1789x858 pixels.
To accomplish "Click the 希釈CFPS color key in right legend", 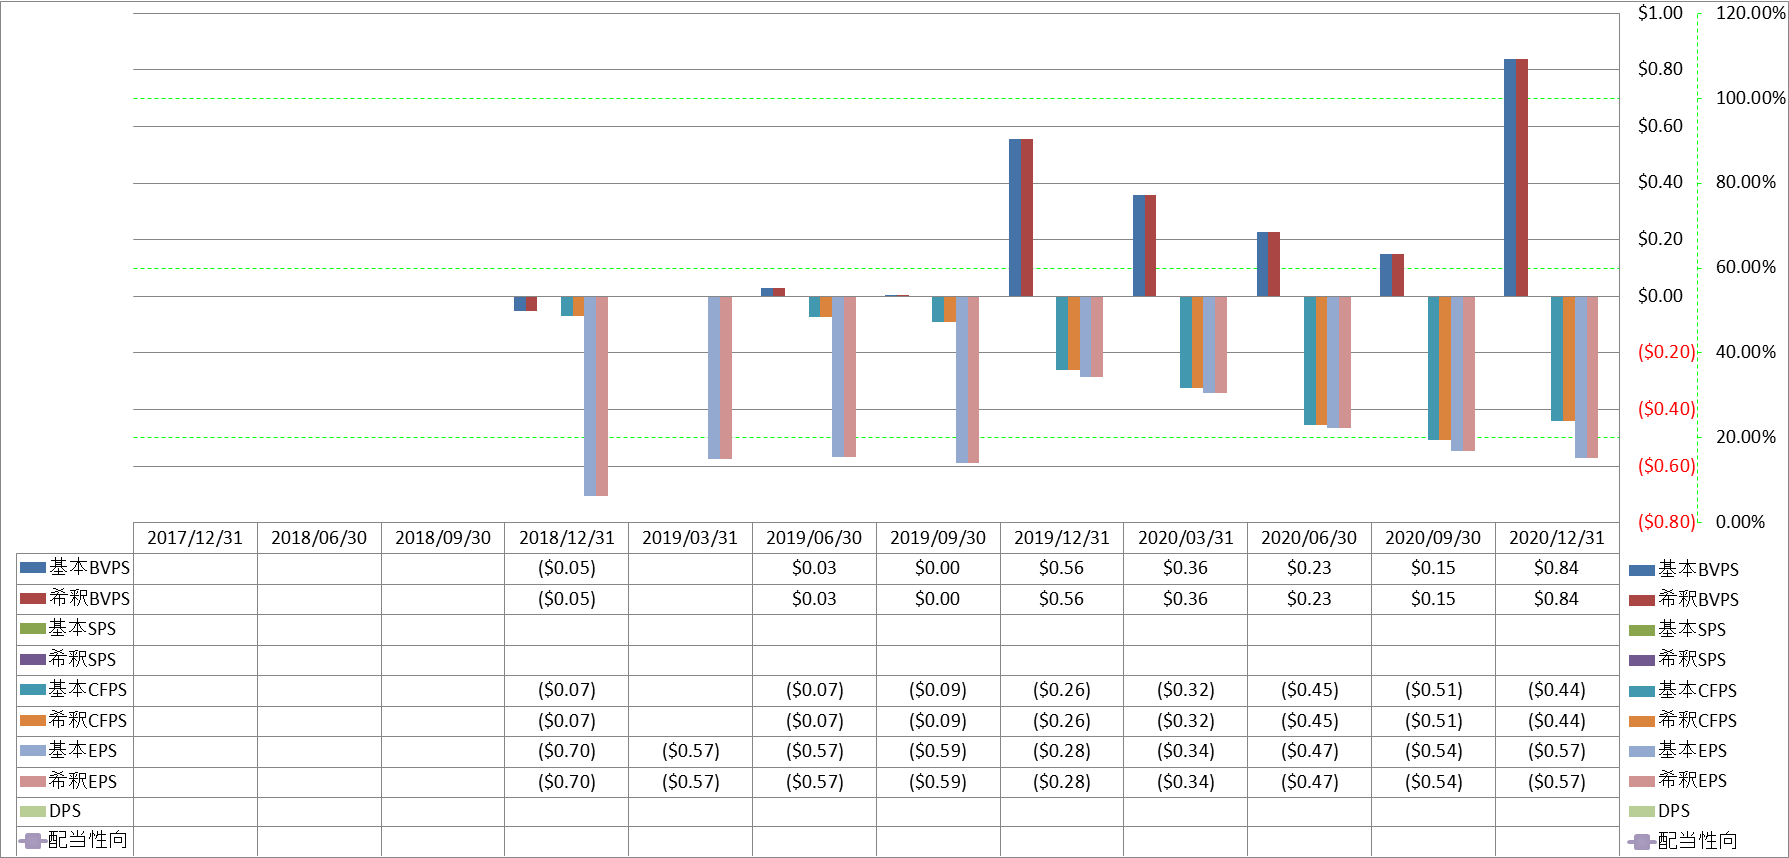I will tap(1641, 721).
